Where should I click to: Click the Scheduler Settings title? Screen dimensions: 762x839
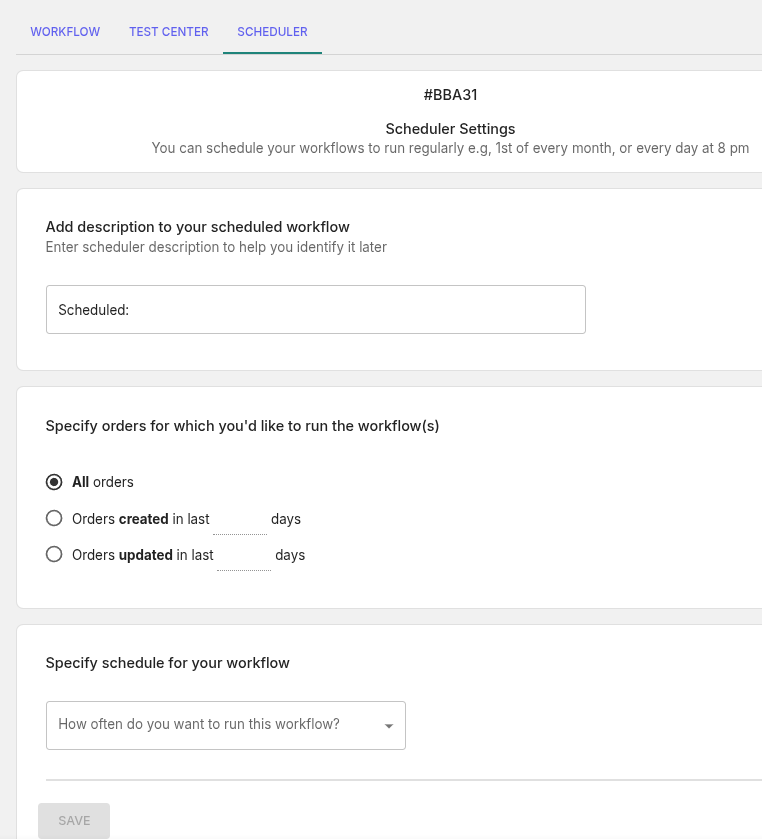tap(450, 129)
